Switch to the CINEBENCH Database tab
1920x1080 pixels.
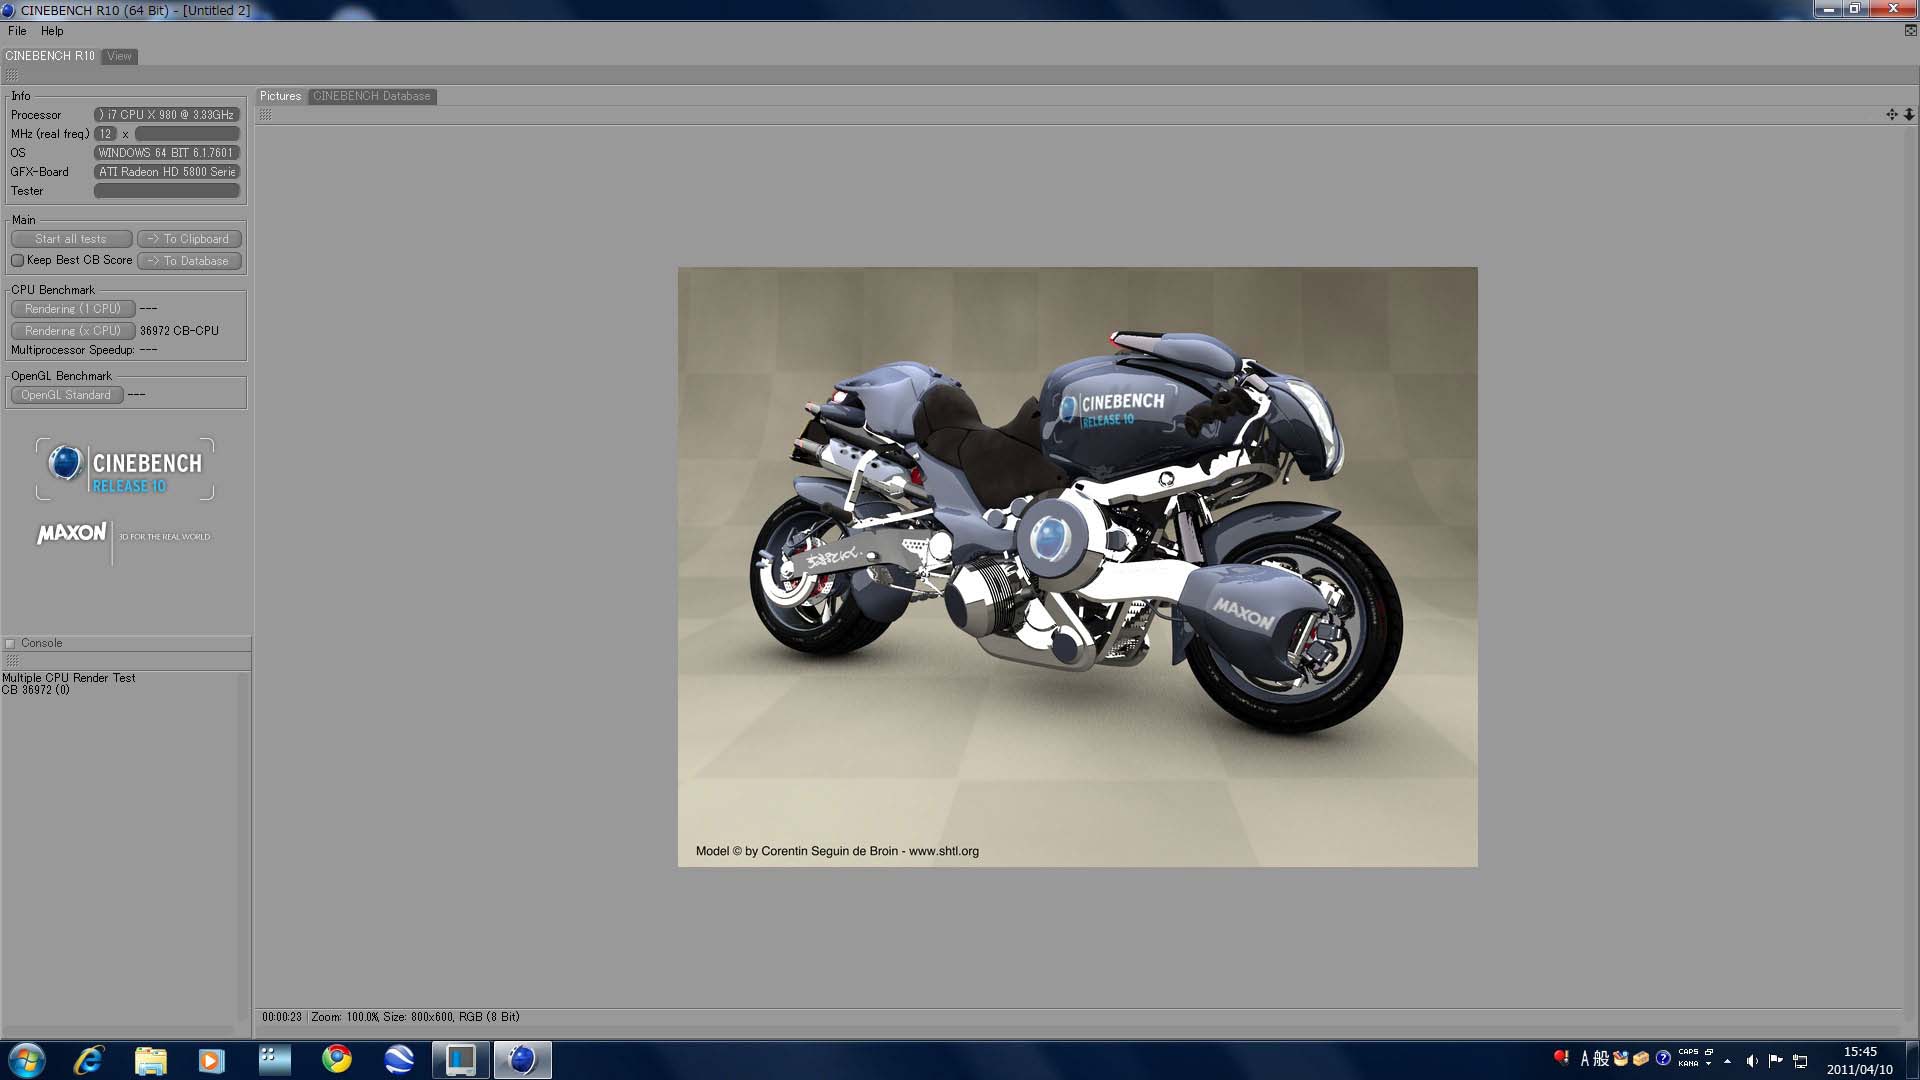(x=371, y=96)
